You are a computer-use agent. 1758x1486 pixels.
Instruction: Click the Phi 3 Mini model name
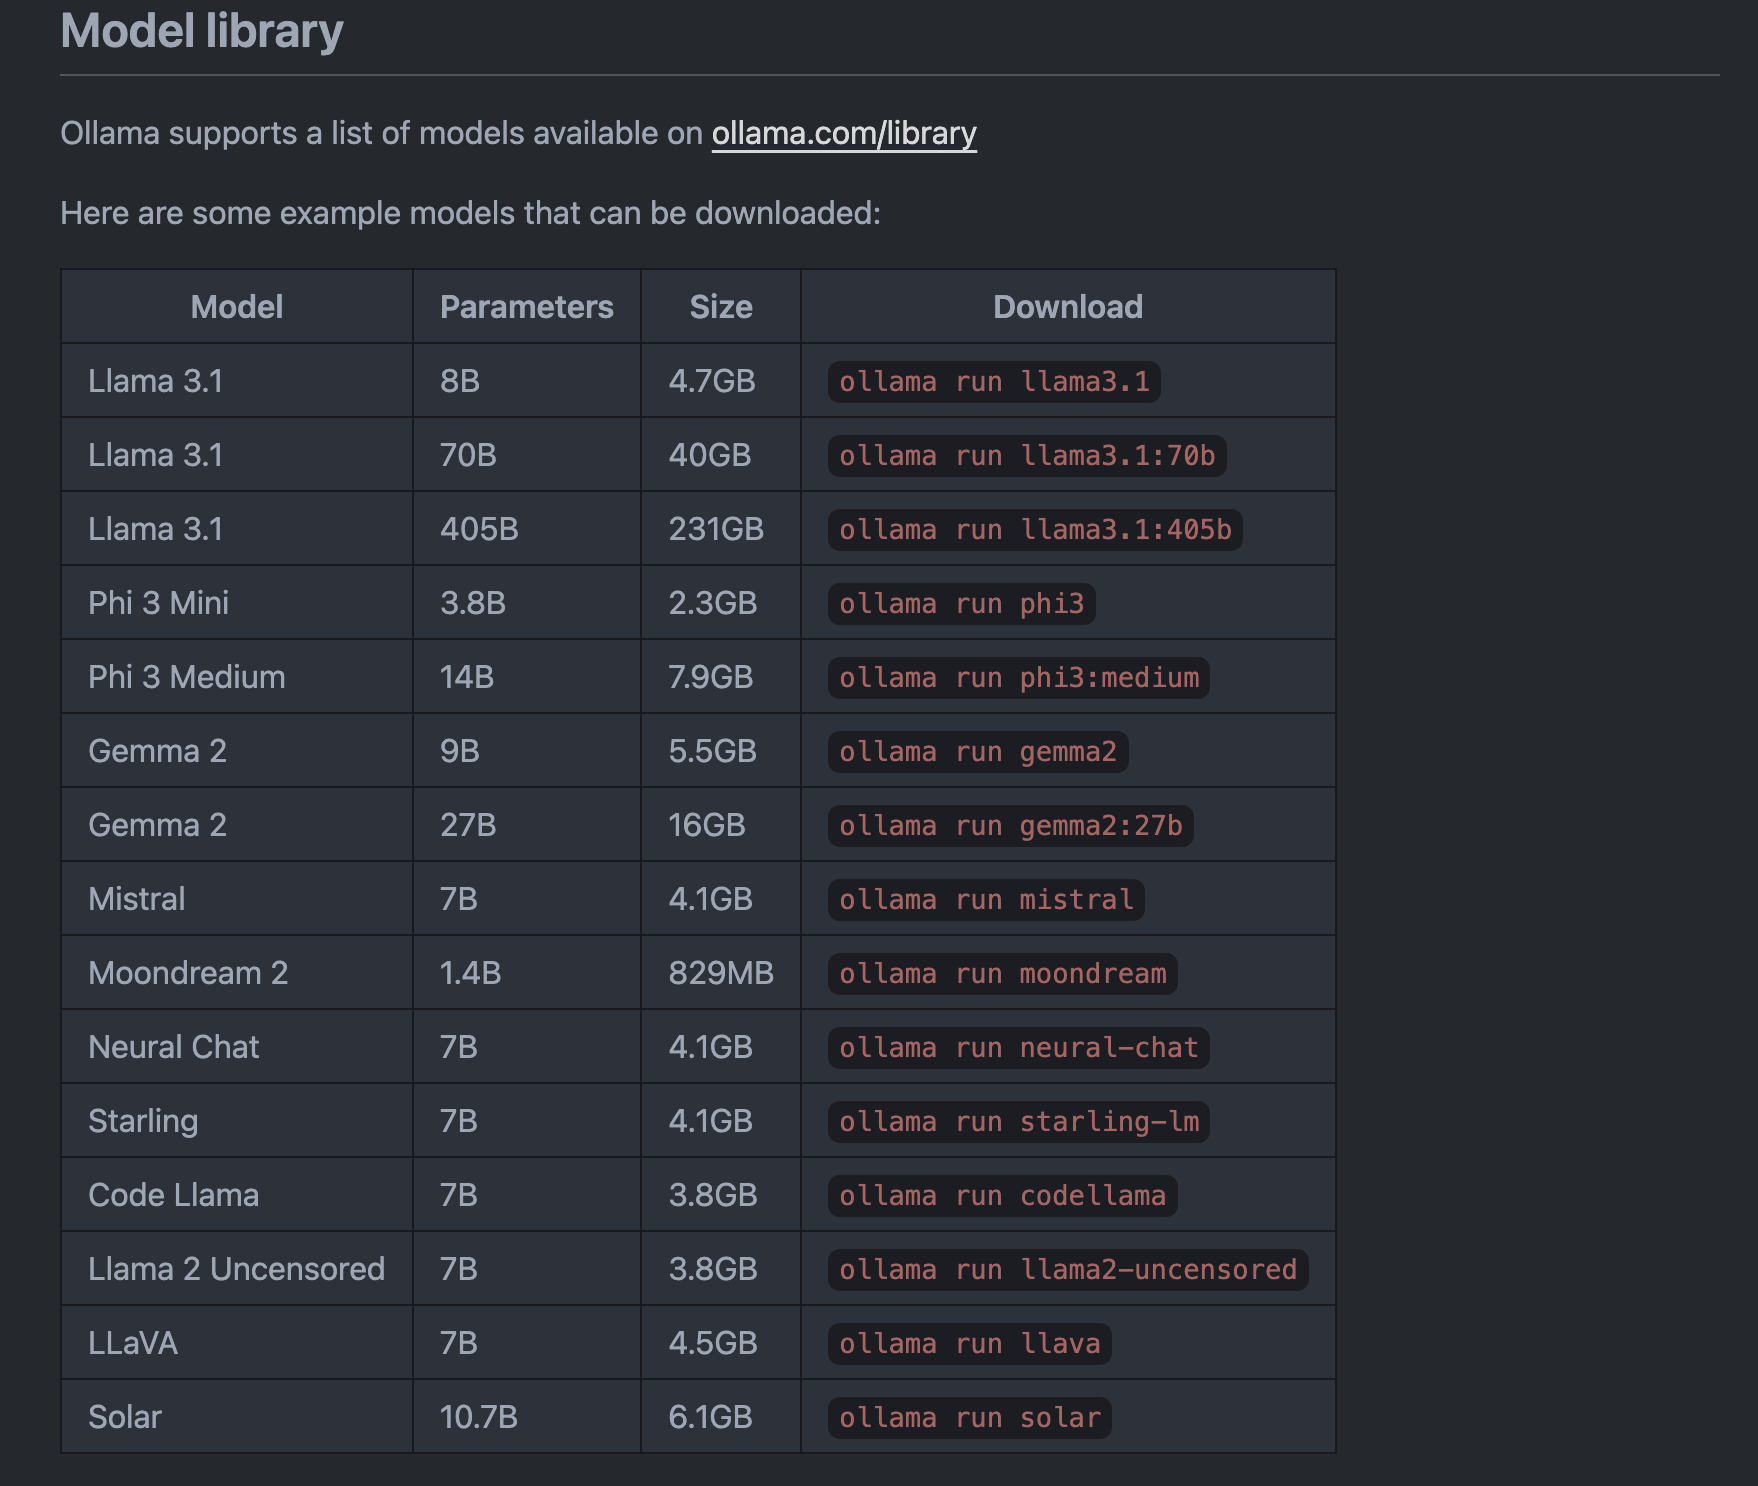[x=158, y=603]
